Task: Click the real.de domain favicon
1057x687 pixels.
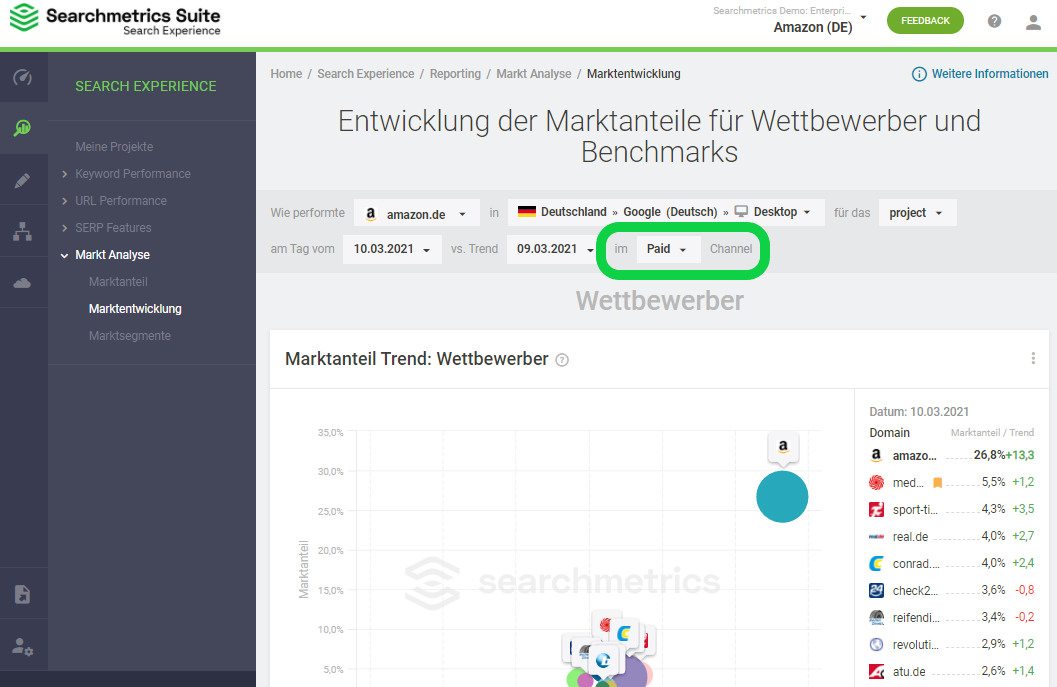Action: tap(876, 537)
